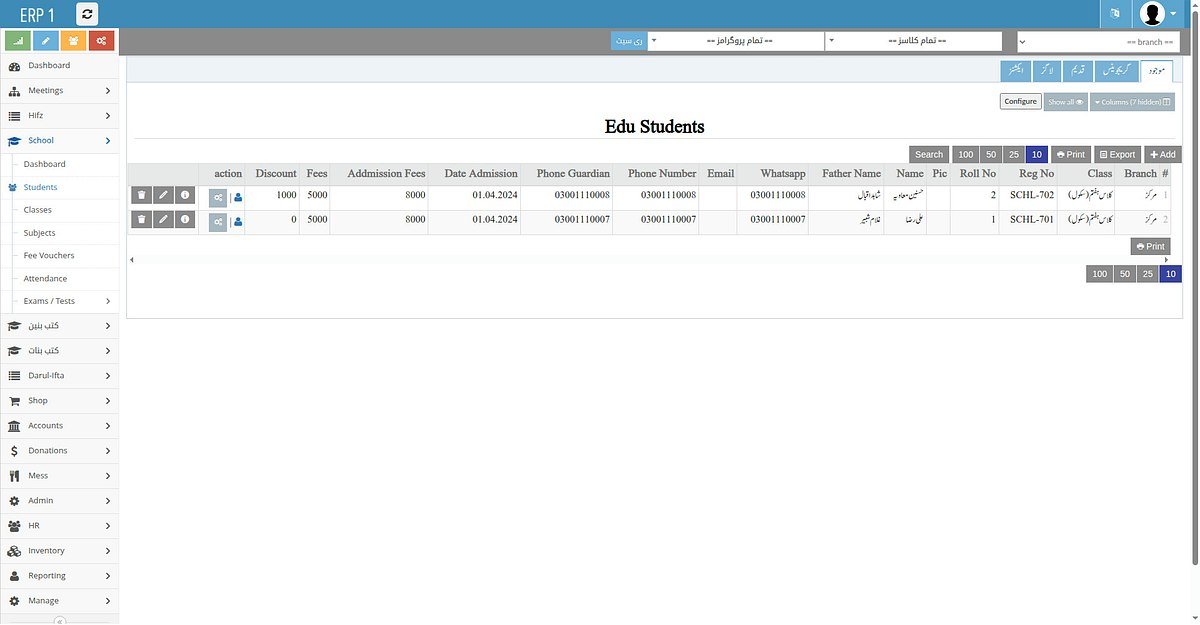This screenshot has height=625, width=1200.
Task: Click the cogs action icon for SCHL-701
Action: [x=218, y=221]
